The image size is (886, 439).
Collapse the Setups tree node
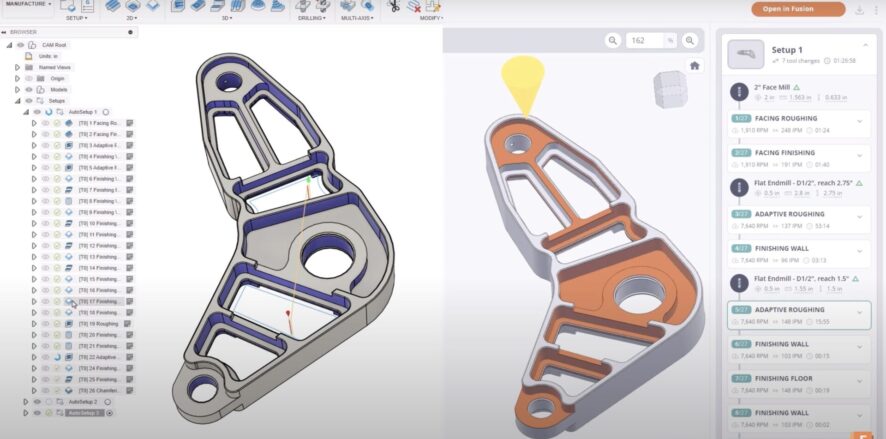click(x=18, y=101)
